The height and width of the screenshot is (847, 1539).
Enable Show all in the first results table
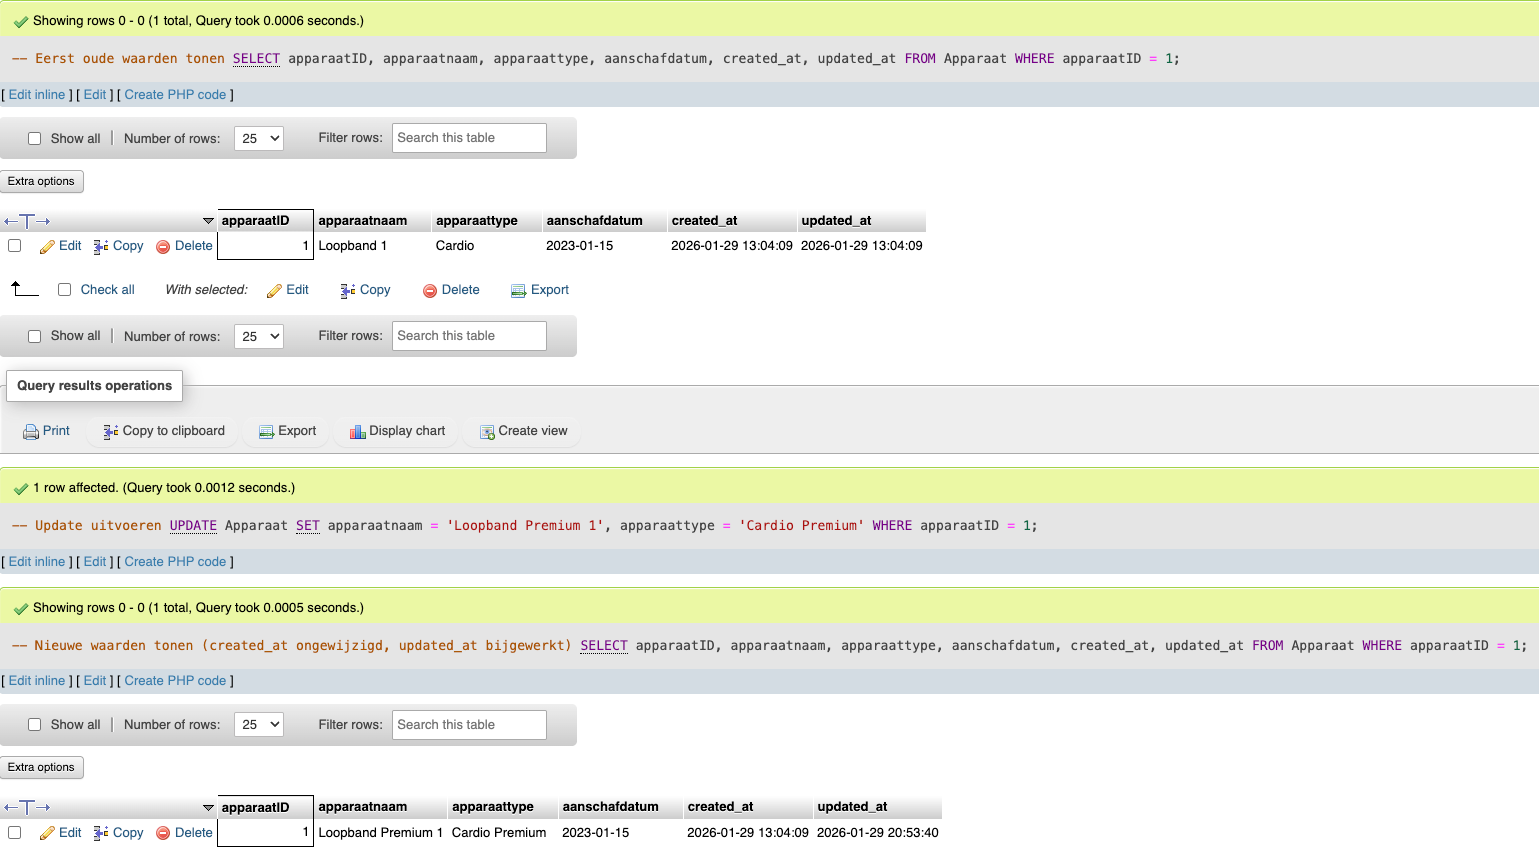click(35, 138)
